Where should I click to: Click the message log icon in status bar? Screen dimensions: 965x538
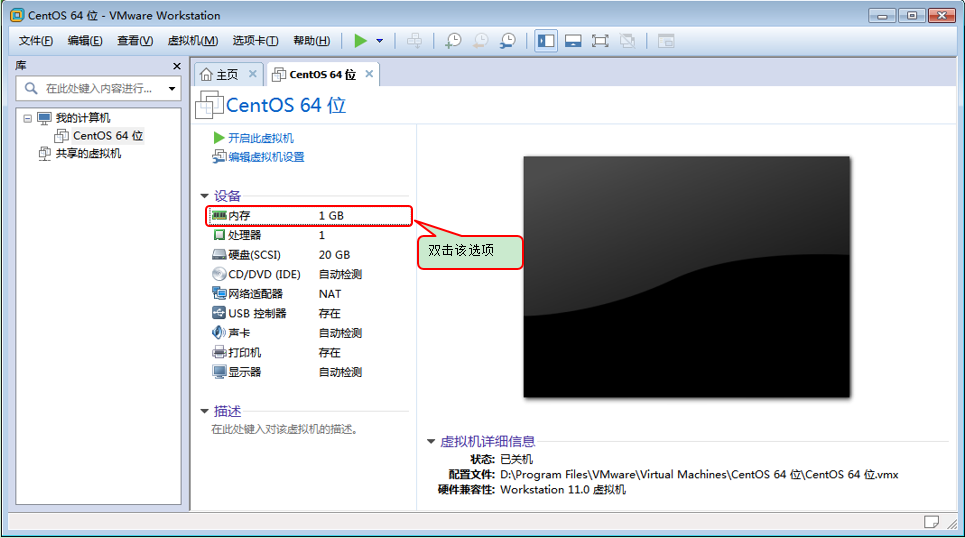point(931,522)
